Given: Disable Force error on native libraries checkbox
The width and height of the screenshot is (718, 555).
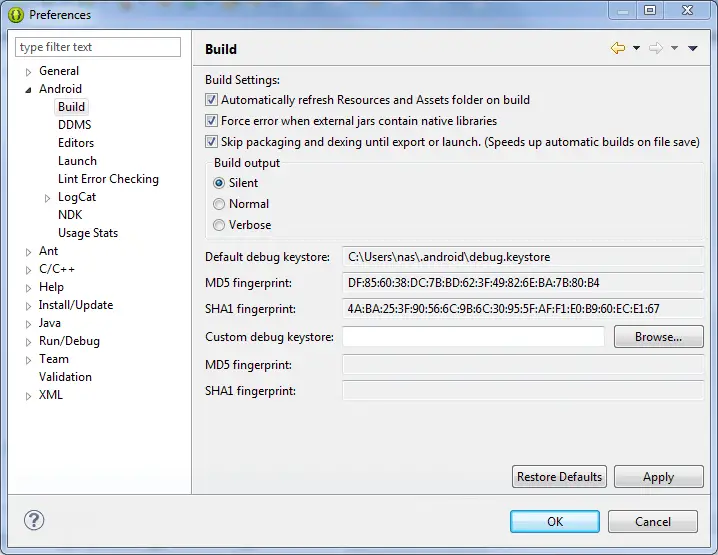Looking at the screenshot, I should (x=211, y=121).
